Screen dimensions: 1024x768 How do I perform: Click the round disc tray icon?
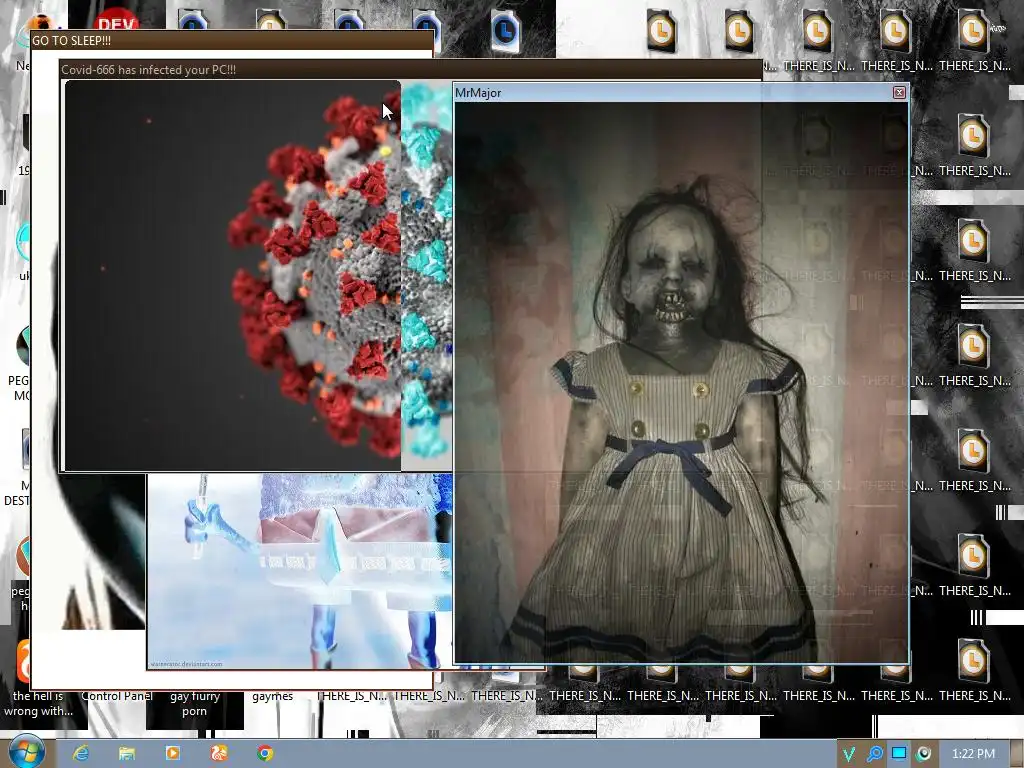(x=924, y=754)
